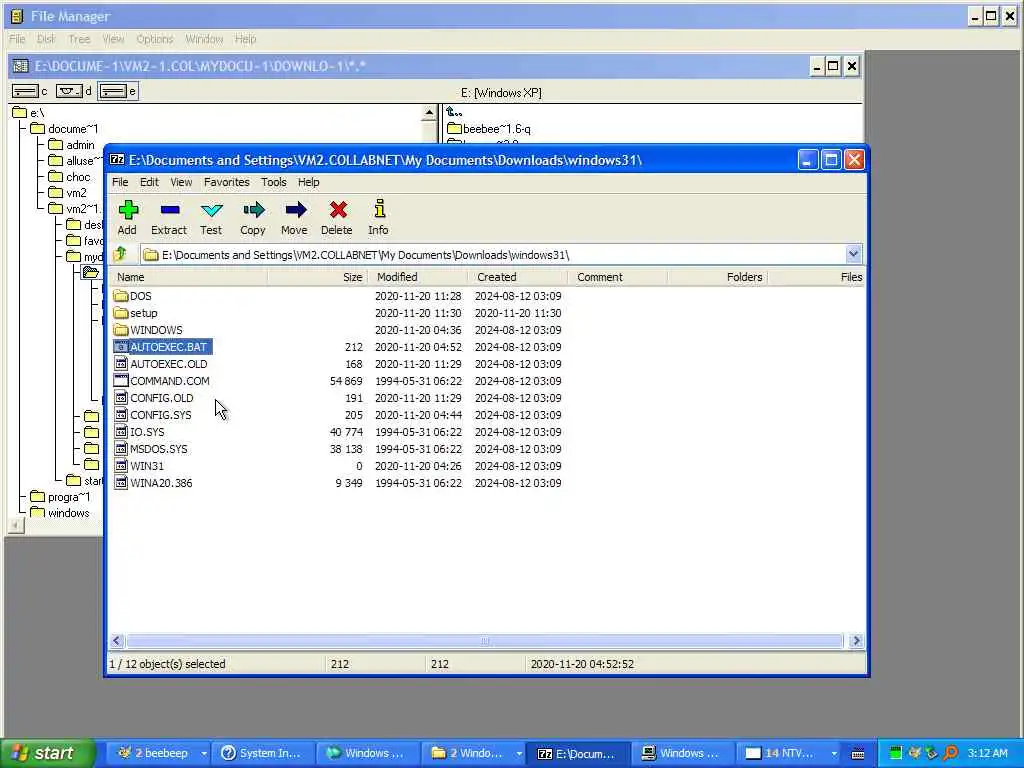
Task: Select the WINDOWS folder in the list
Action: [148, 330]
